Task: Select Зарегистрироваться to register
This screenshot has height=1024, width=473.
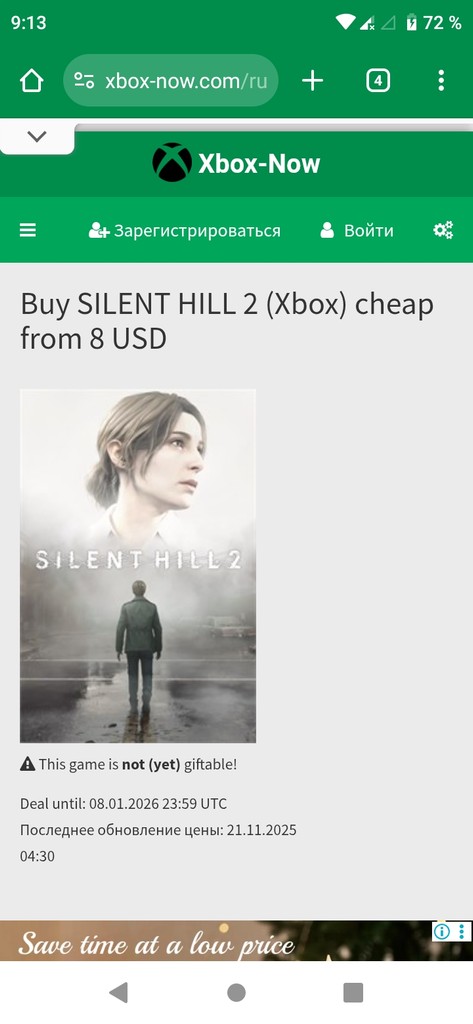Action: [x=184, y=231]
